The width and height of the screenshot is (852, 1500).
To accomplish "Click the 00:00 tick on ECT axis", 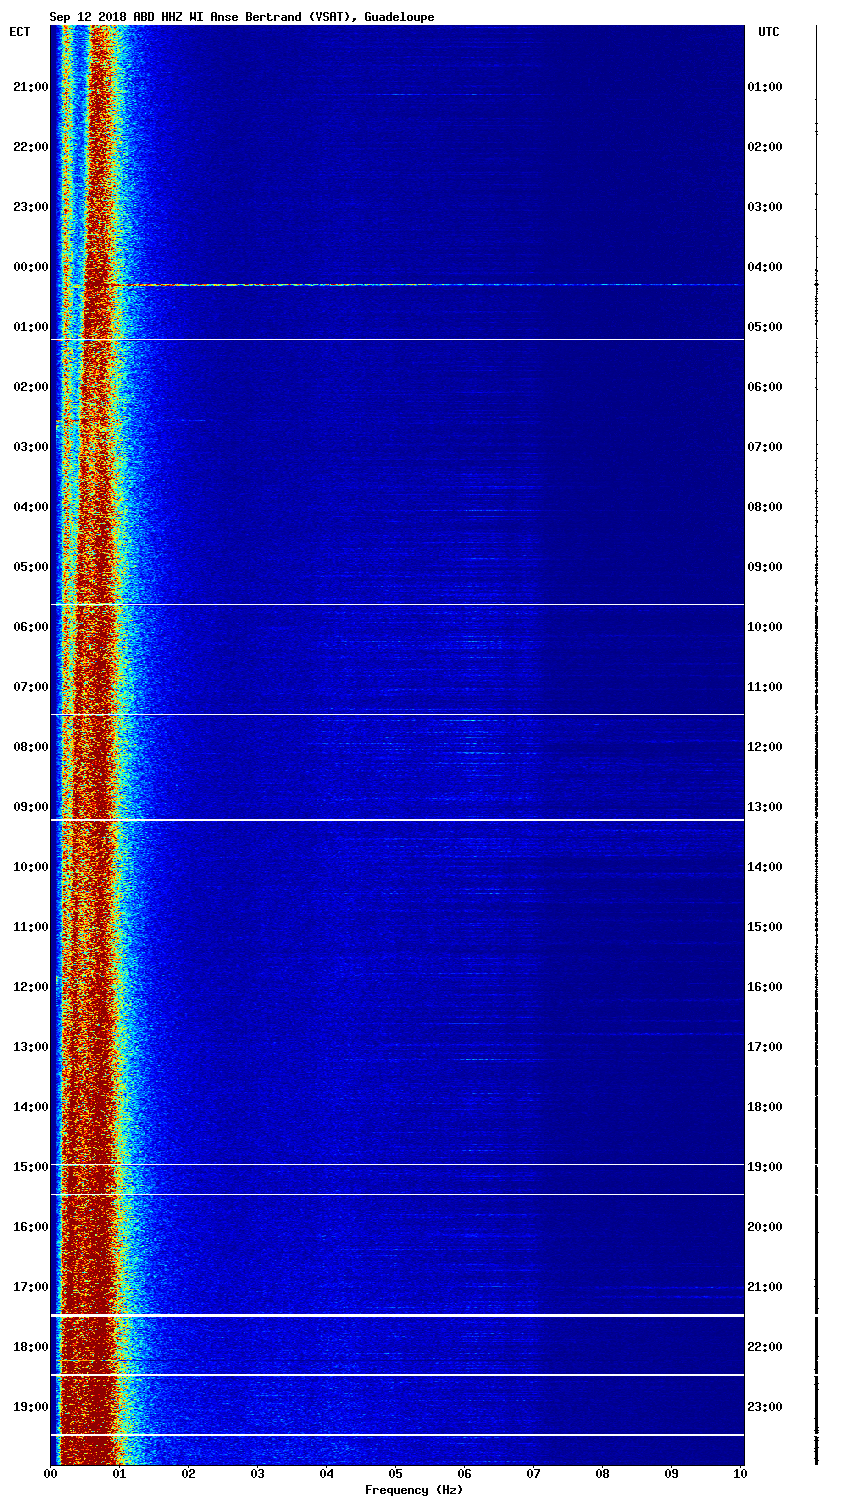I will [30, 267].
